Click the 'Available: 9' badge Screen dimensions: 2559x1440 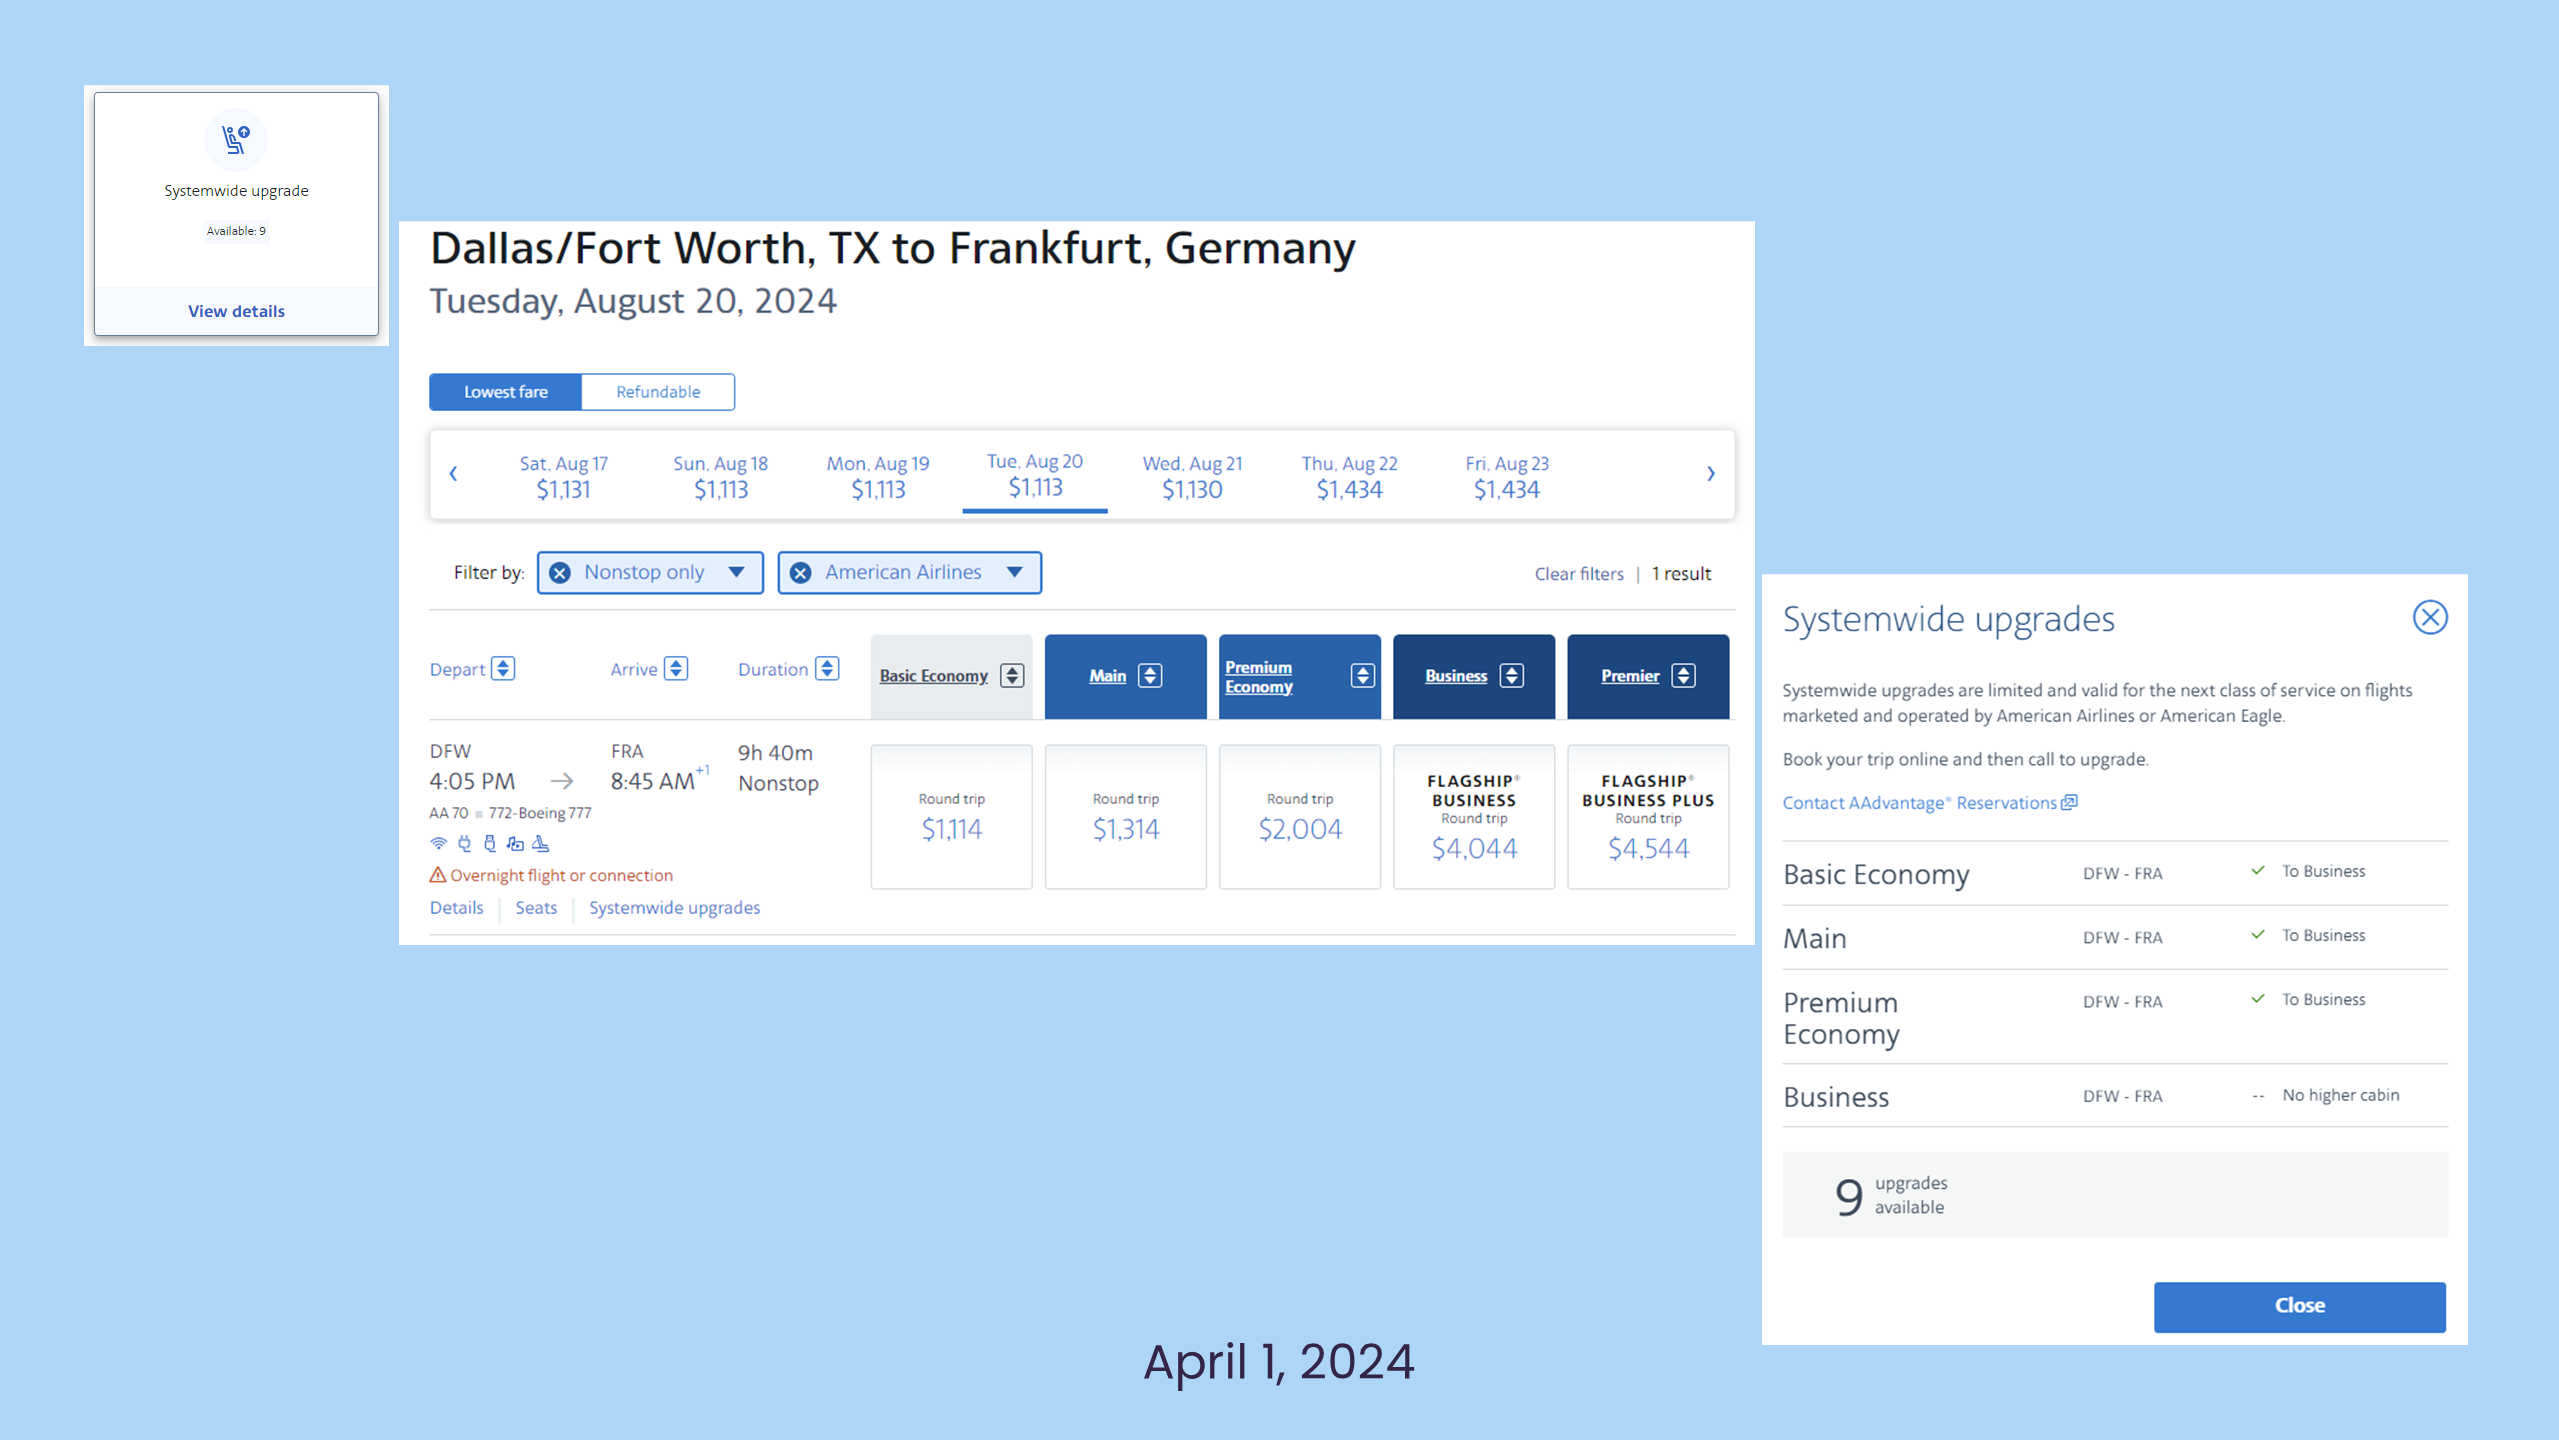236,231
